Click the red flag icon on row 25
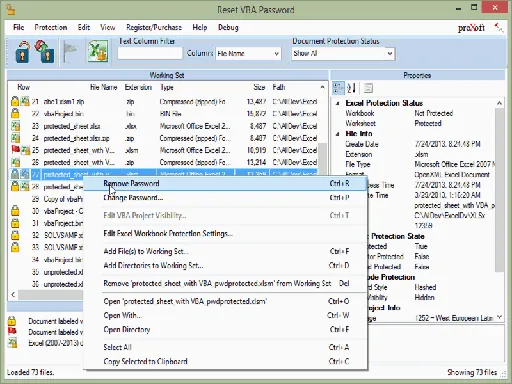 tap(15, 150)
